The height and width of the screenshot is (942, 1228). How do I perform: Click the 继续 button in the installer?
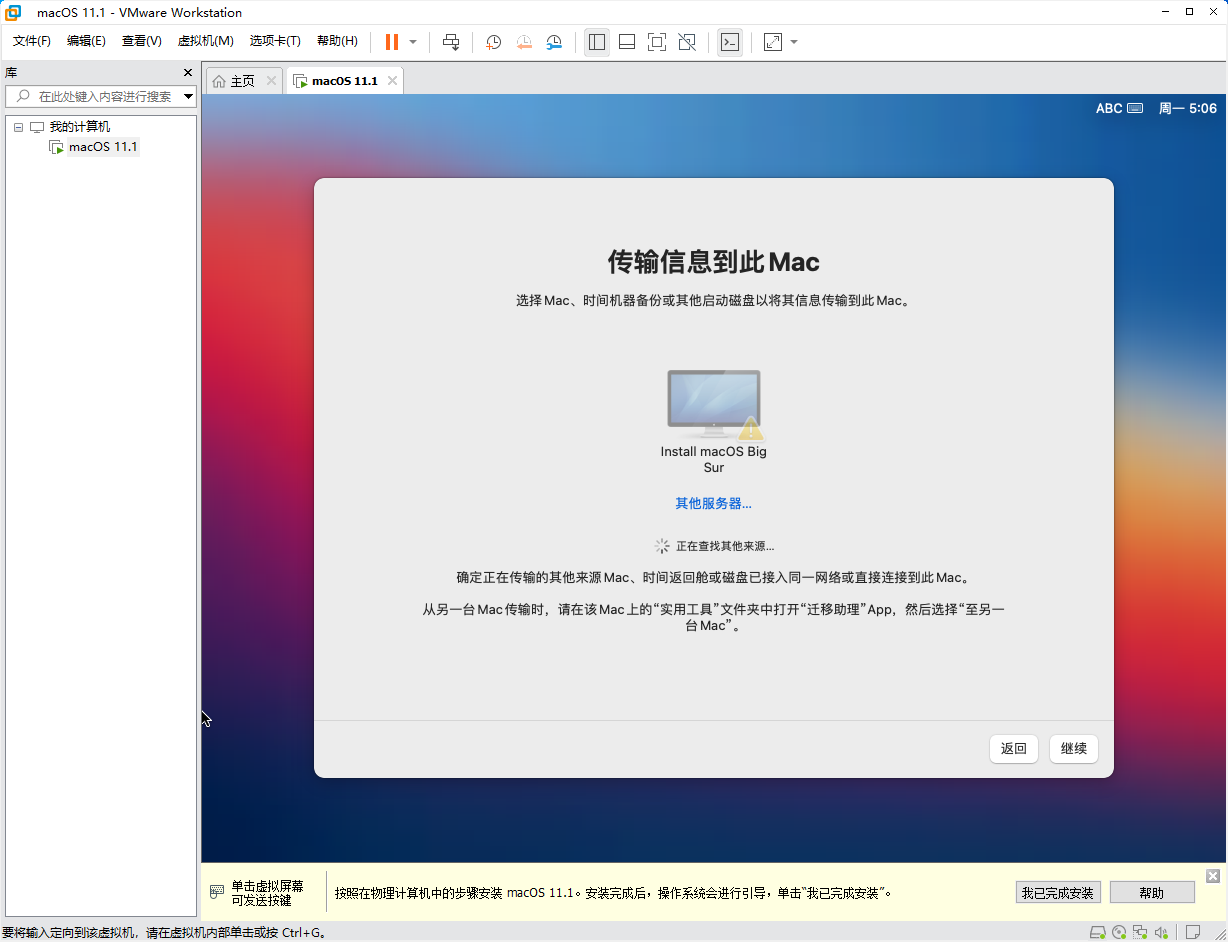1073,748
